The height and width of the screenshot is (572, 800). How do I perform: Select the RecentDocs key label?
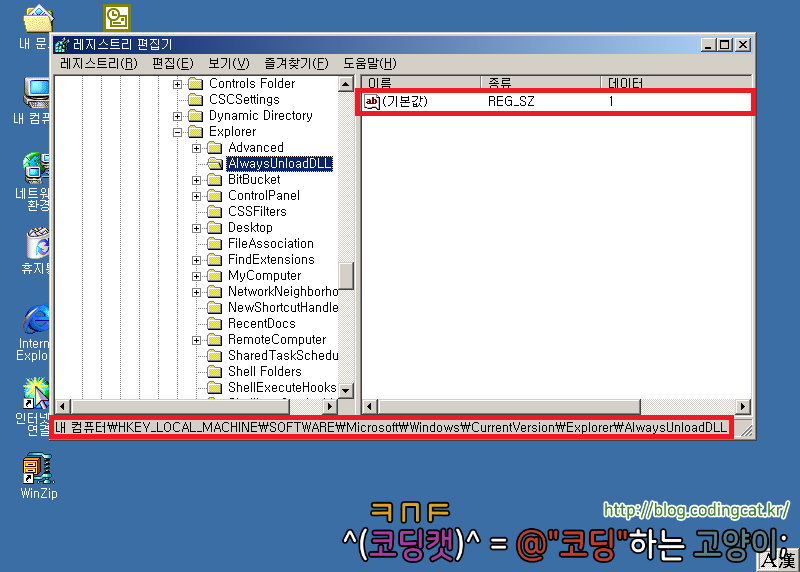pos(262,324)
